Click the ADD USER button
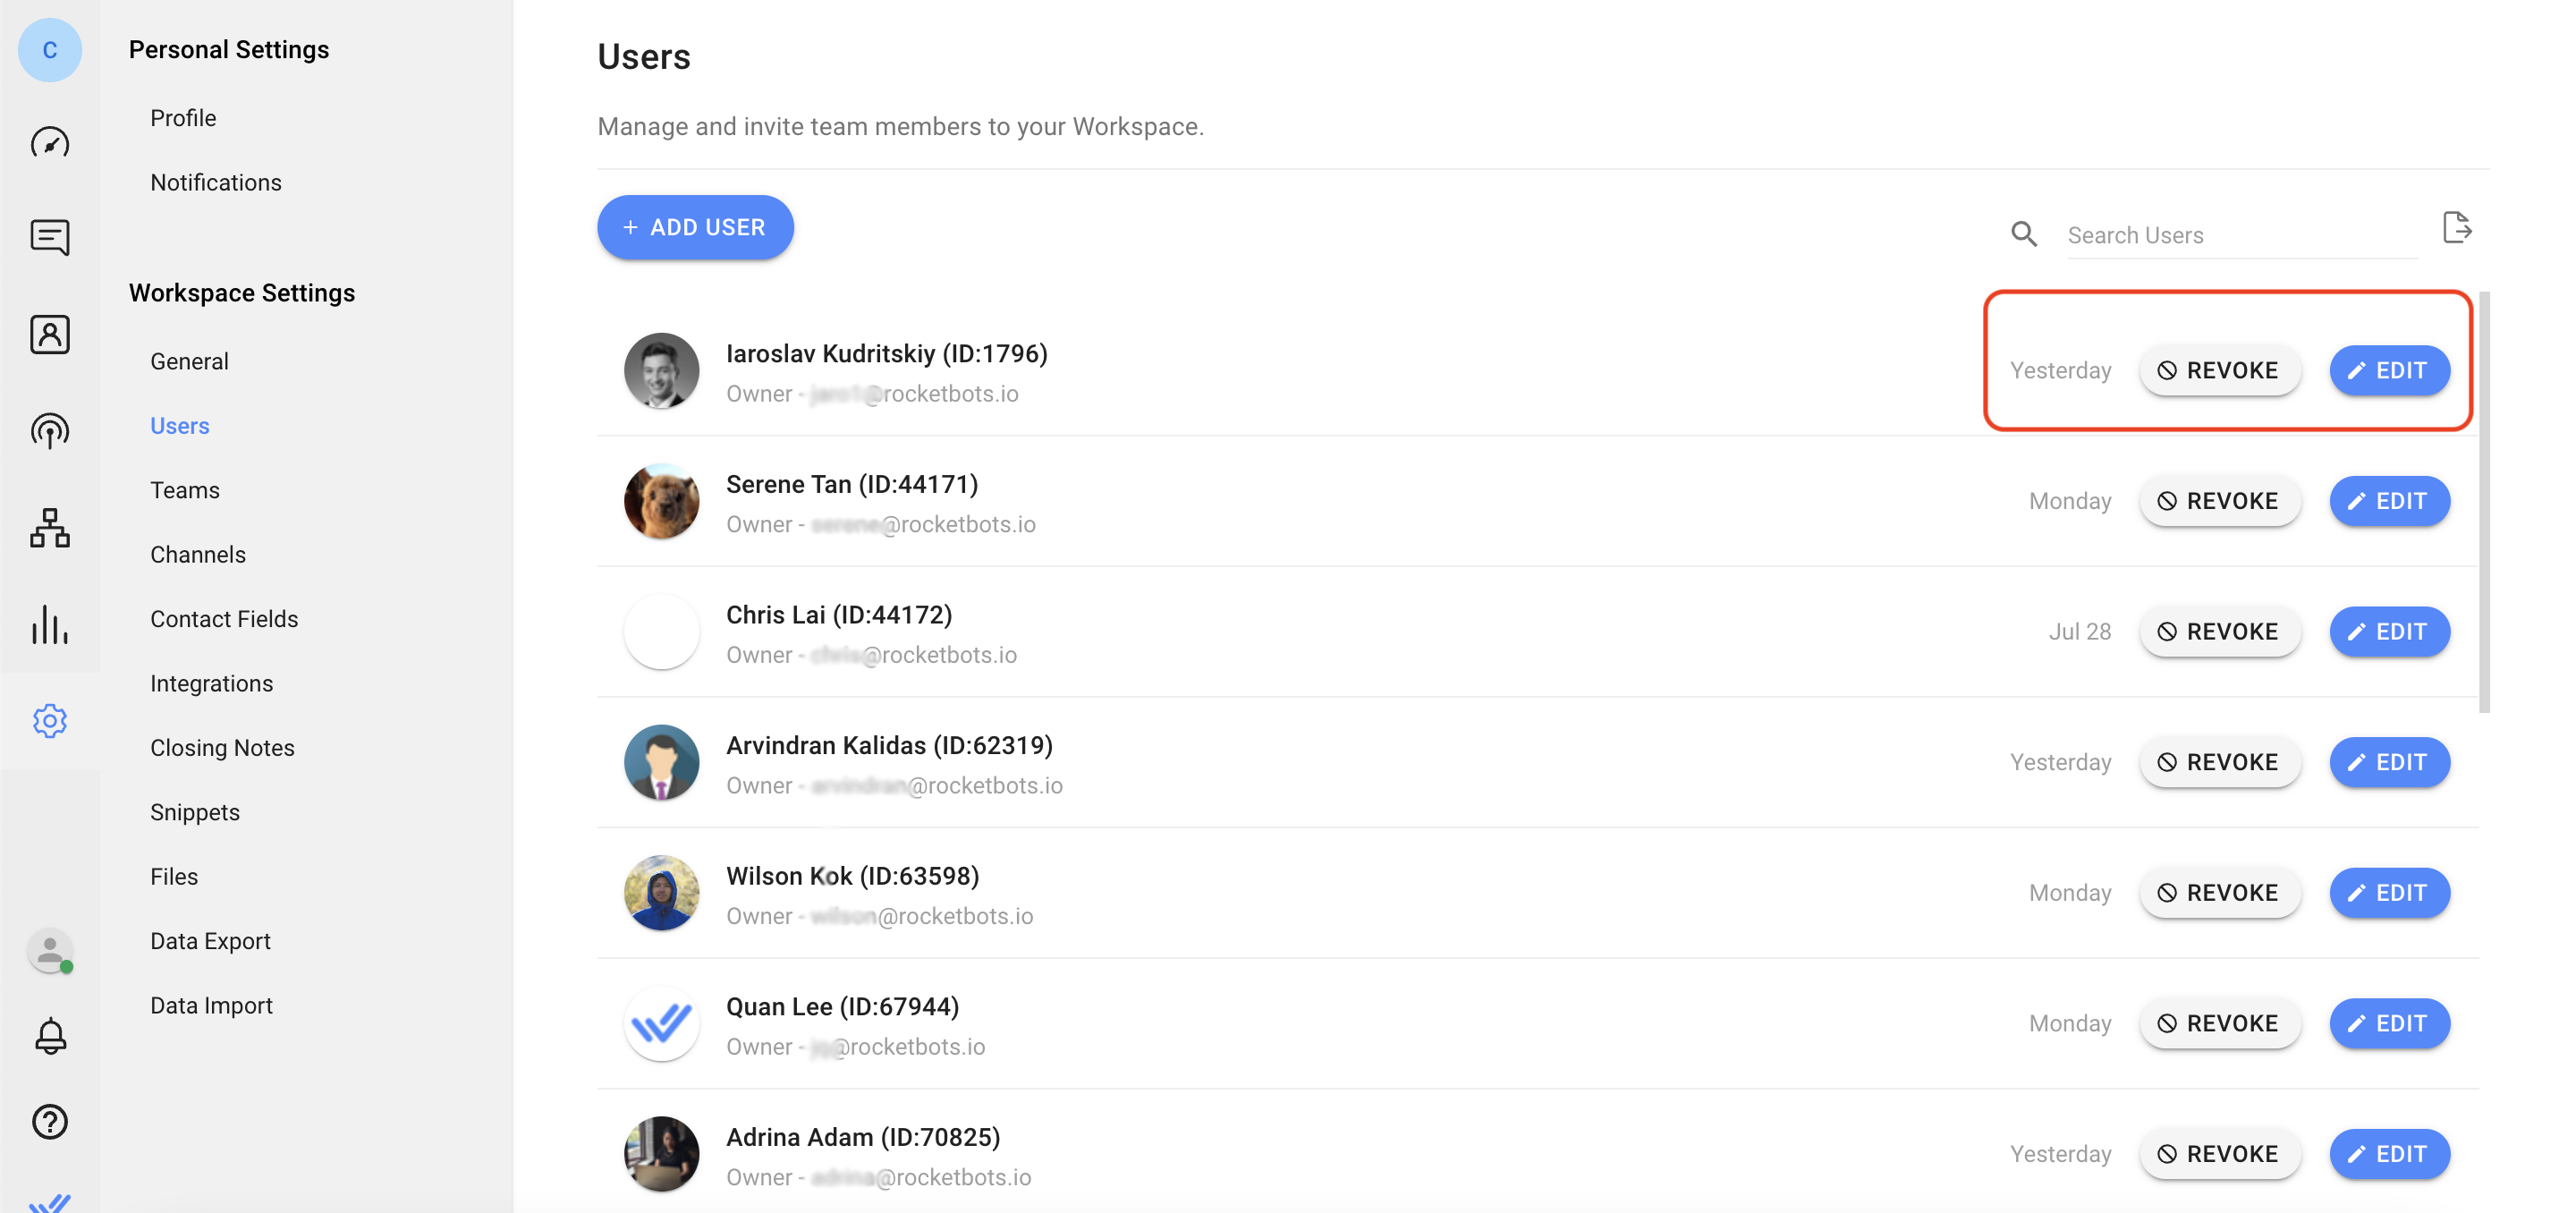This screenshot has width=2576, height=1213. click(695, 227)
